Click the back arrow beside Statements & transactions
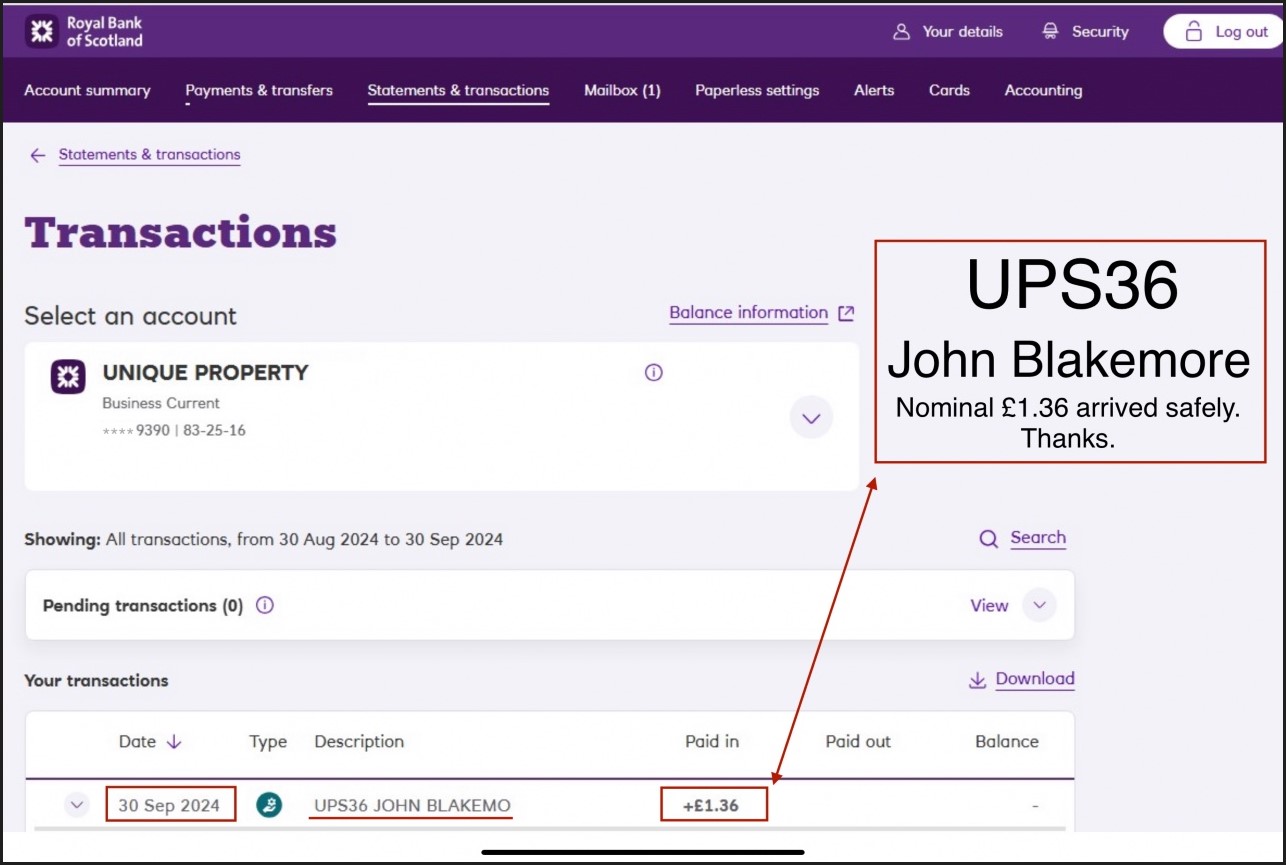 (38, 155)
